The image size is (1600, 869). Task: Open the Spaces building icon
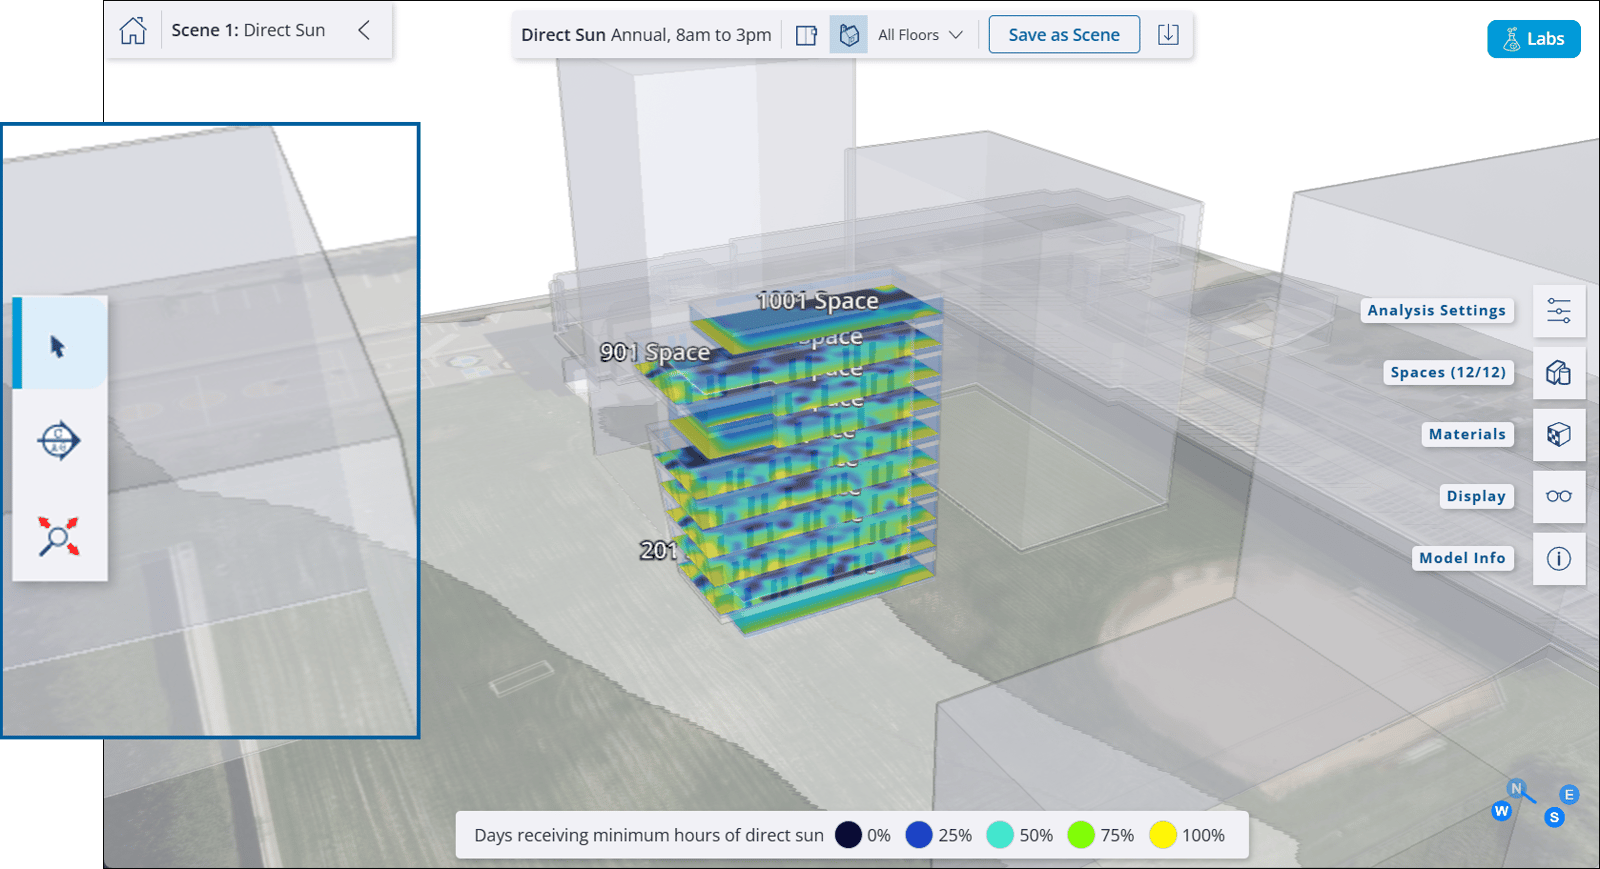coord(1559,373)
